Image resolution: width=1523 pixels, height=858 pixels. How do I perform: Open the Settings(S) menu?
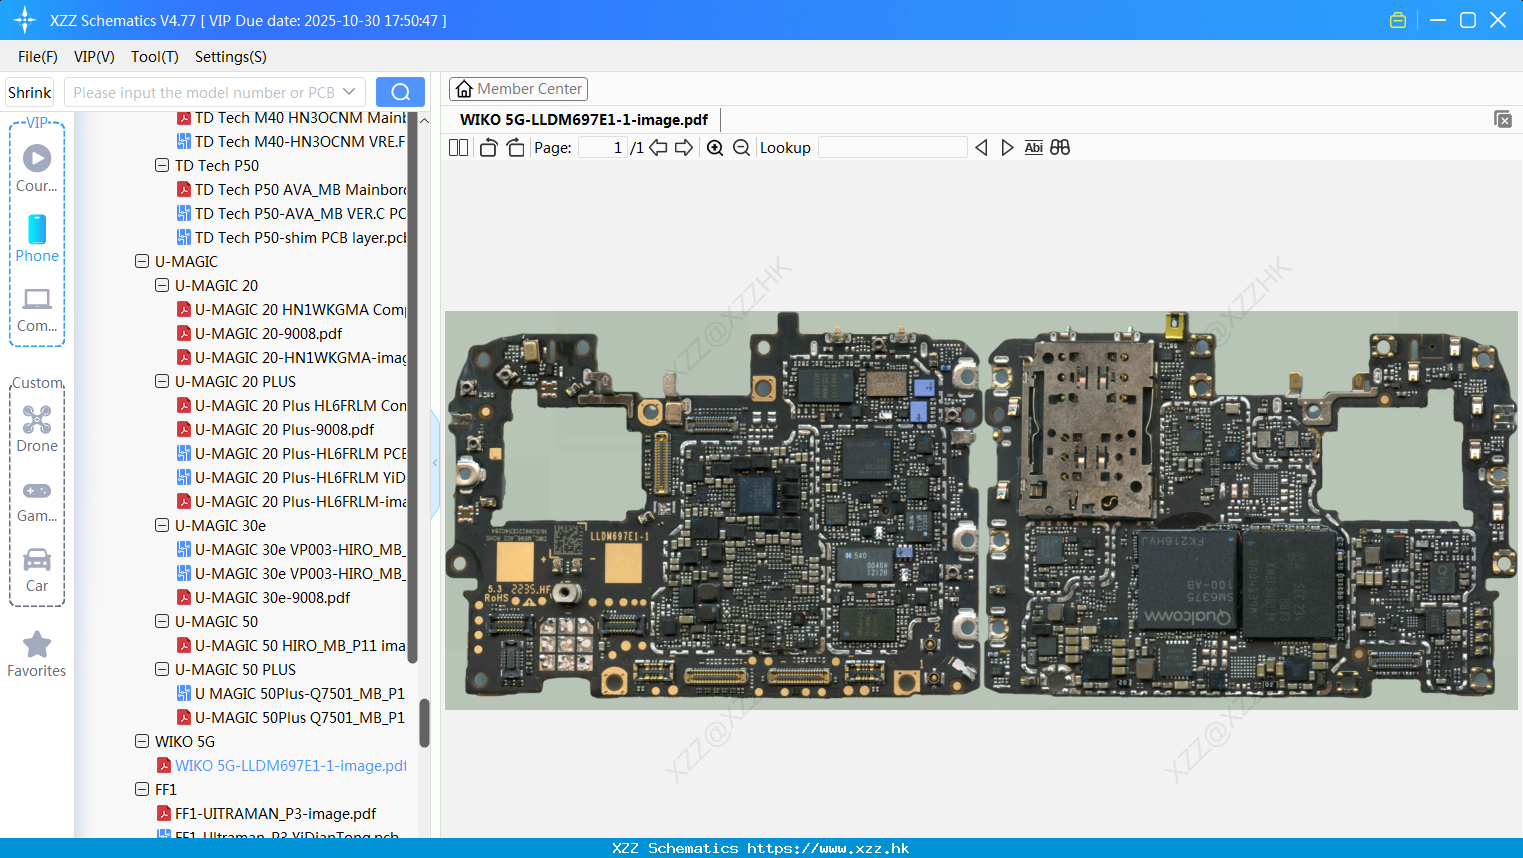(x=231, y=57)
